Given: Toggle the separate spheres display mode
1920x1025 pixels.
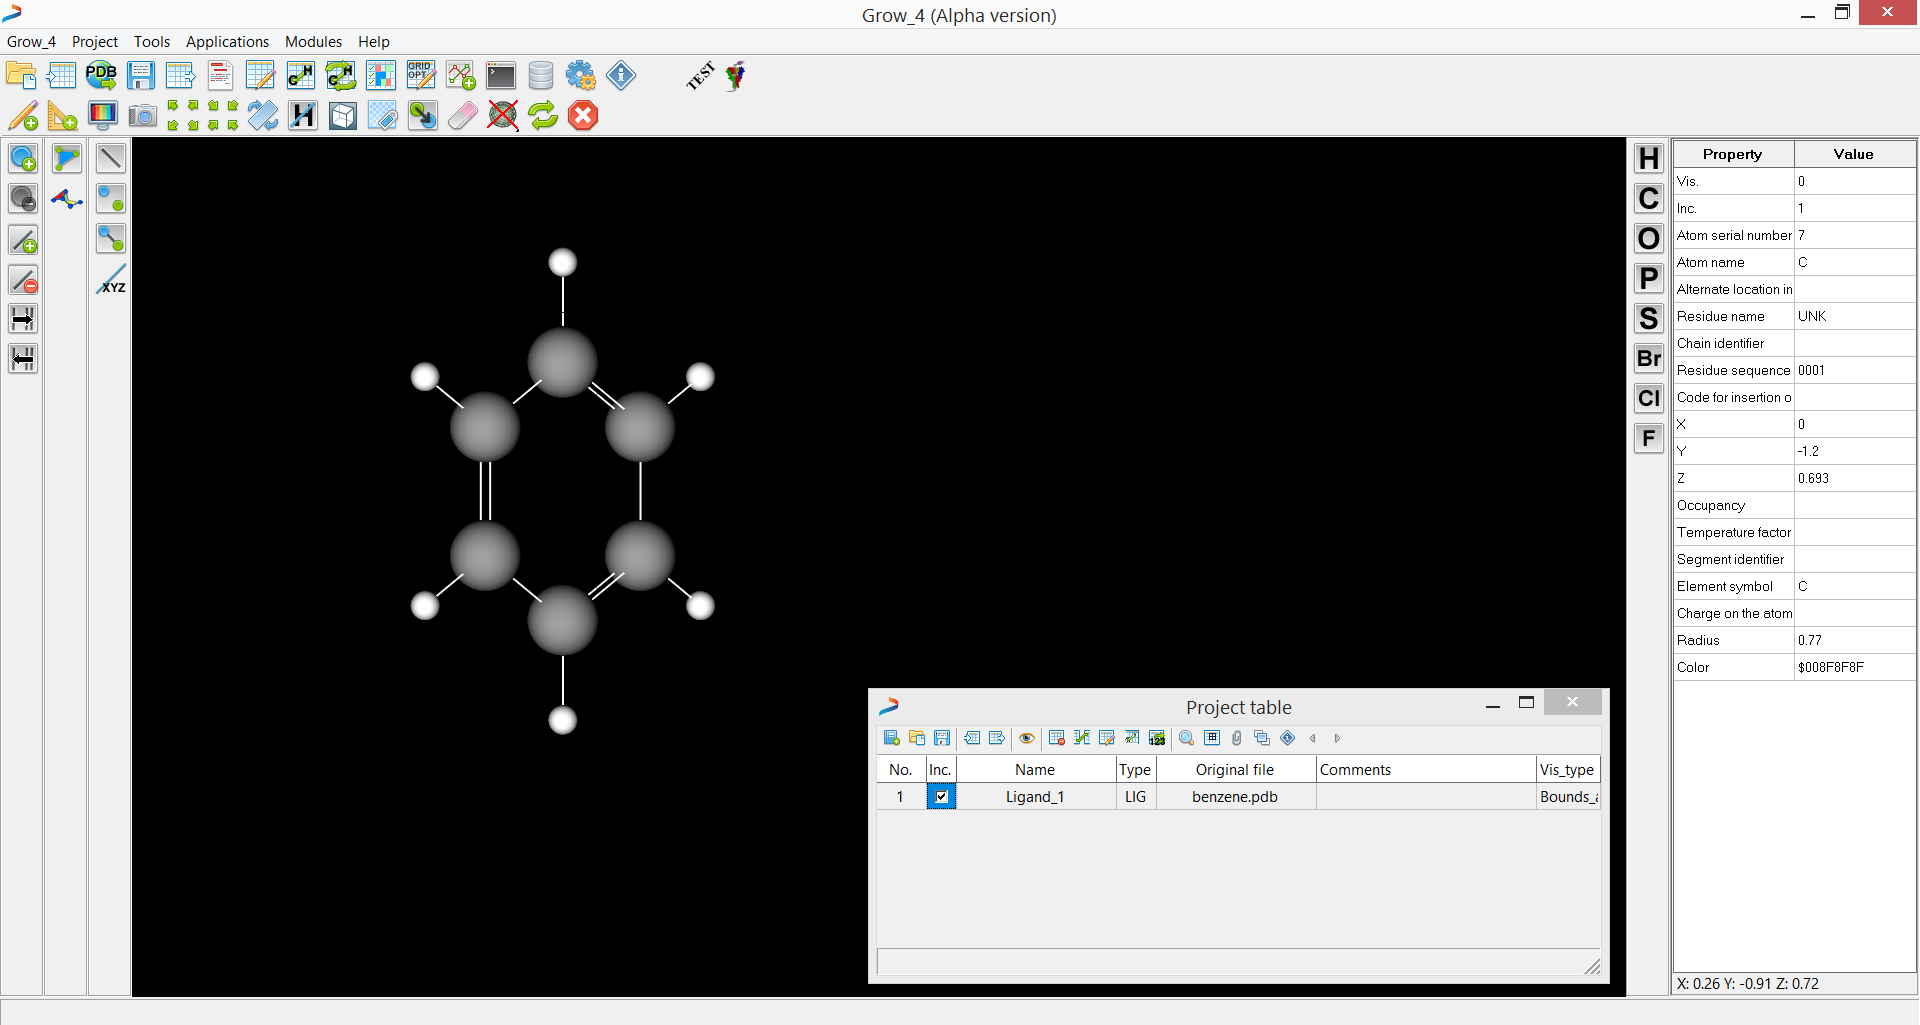Looking at the screenshot, I should (x=111, y=198).
